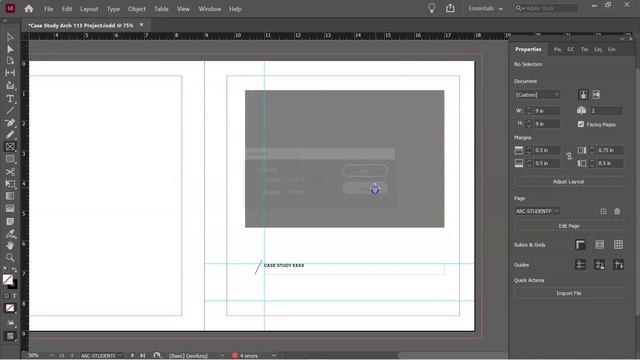Choose the Pencil tool
Screen dimensions: 640x360
10,135
